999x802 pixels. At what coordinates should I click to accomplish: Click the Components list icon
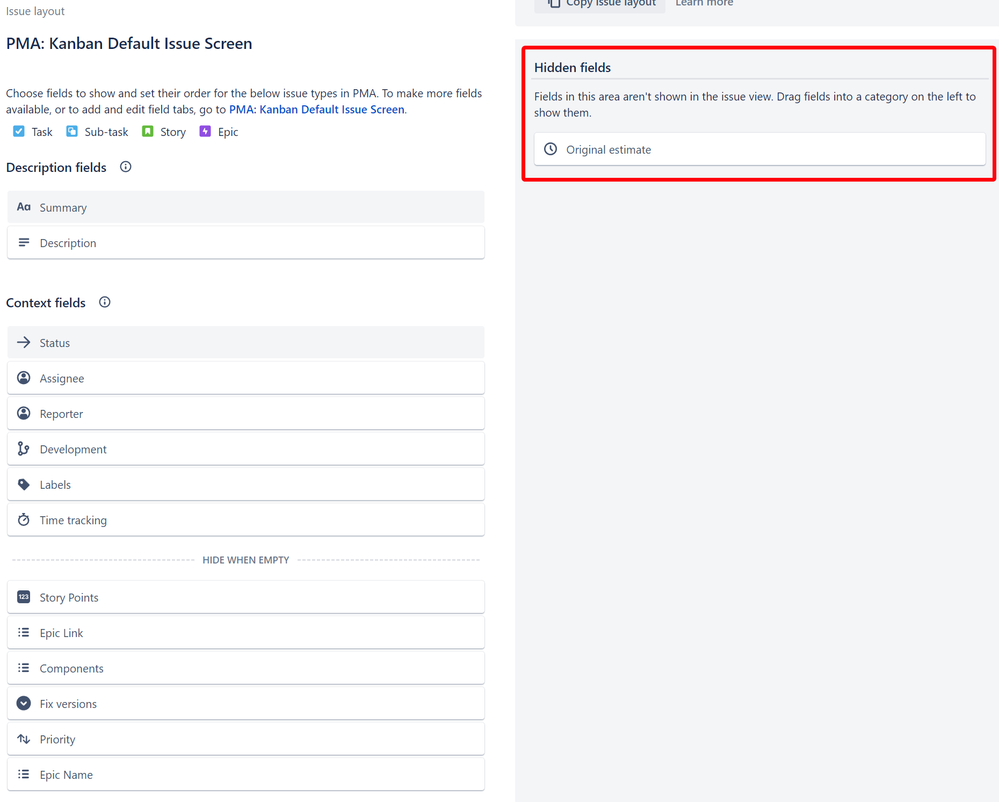tap(24, 668)
